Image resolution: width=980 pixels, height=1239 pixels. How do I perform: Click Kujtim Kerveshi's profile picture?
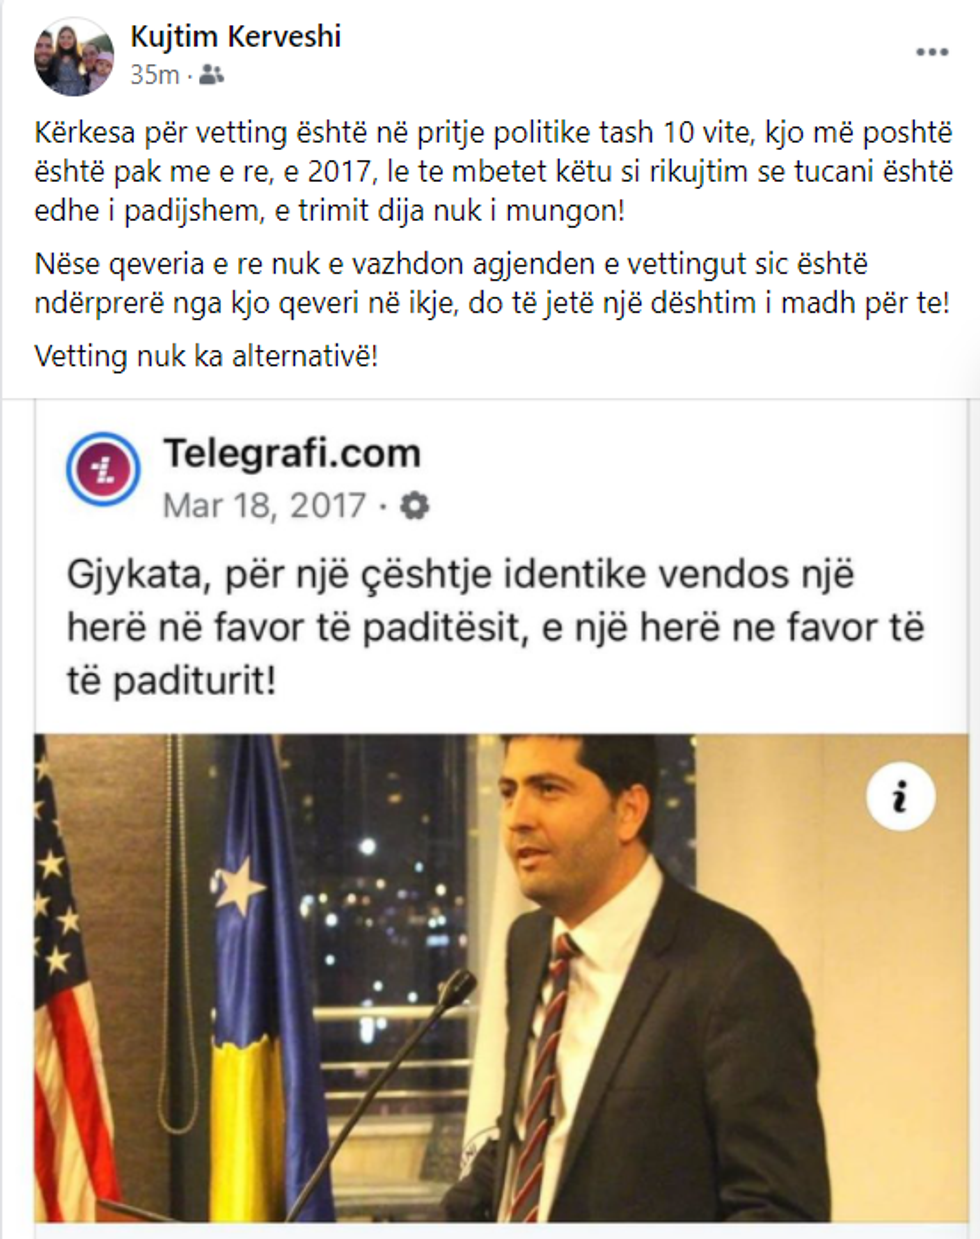[74, 56]
